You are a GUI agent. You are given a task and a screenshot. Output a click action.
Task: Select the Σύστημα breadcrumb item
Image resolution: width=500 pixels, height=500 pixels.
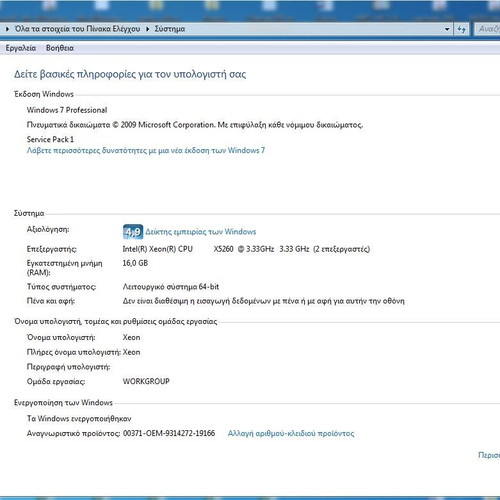tap(170, 29)
